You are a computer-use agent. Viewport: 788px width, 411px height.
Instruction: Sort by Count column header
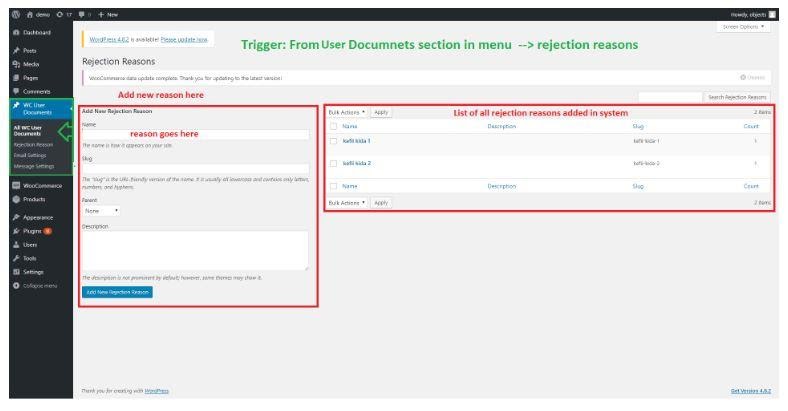pyautogui.click(x=751, y=127)
